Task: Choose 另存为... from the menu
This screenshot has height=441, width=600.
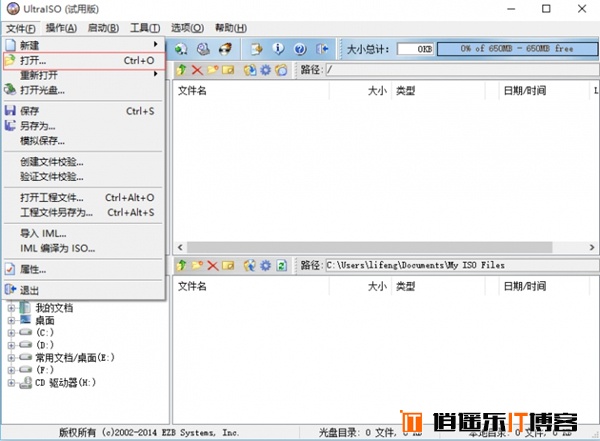Action: [x=84, y=126]
